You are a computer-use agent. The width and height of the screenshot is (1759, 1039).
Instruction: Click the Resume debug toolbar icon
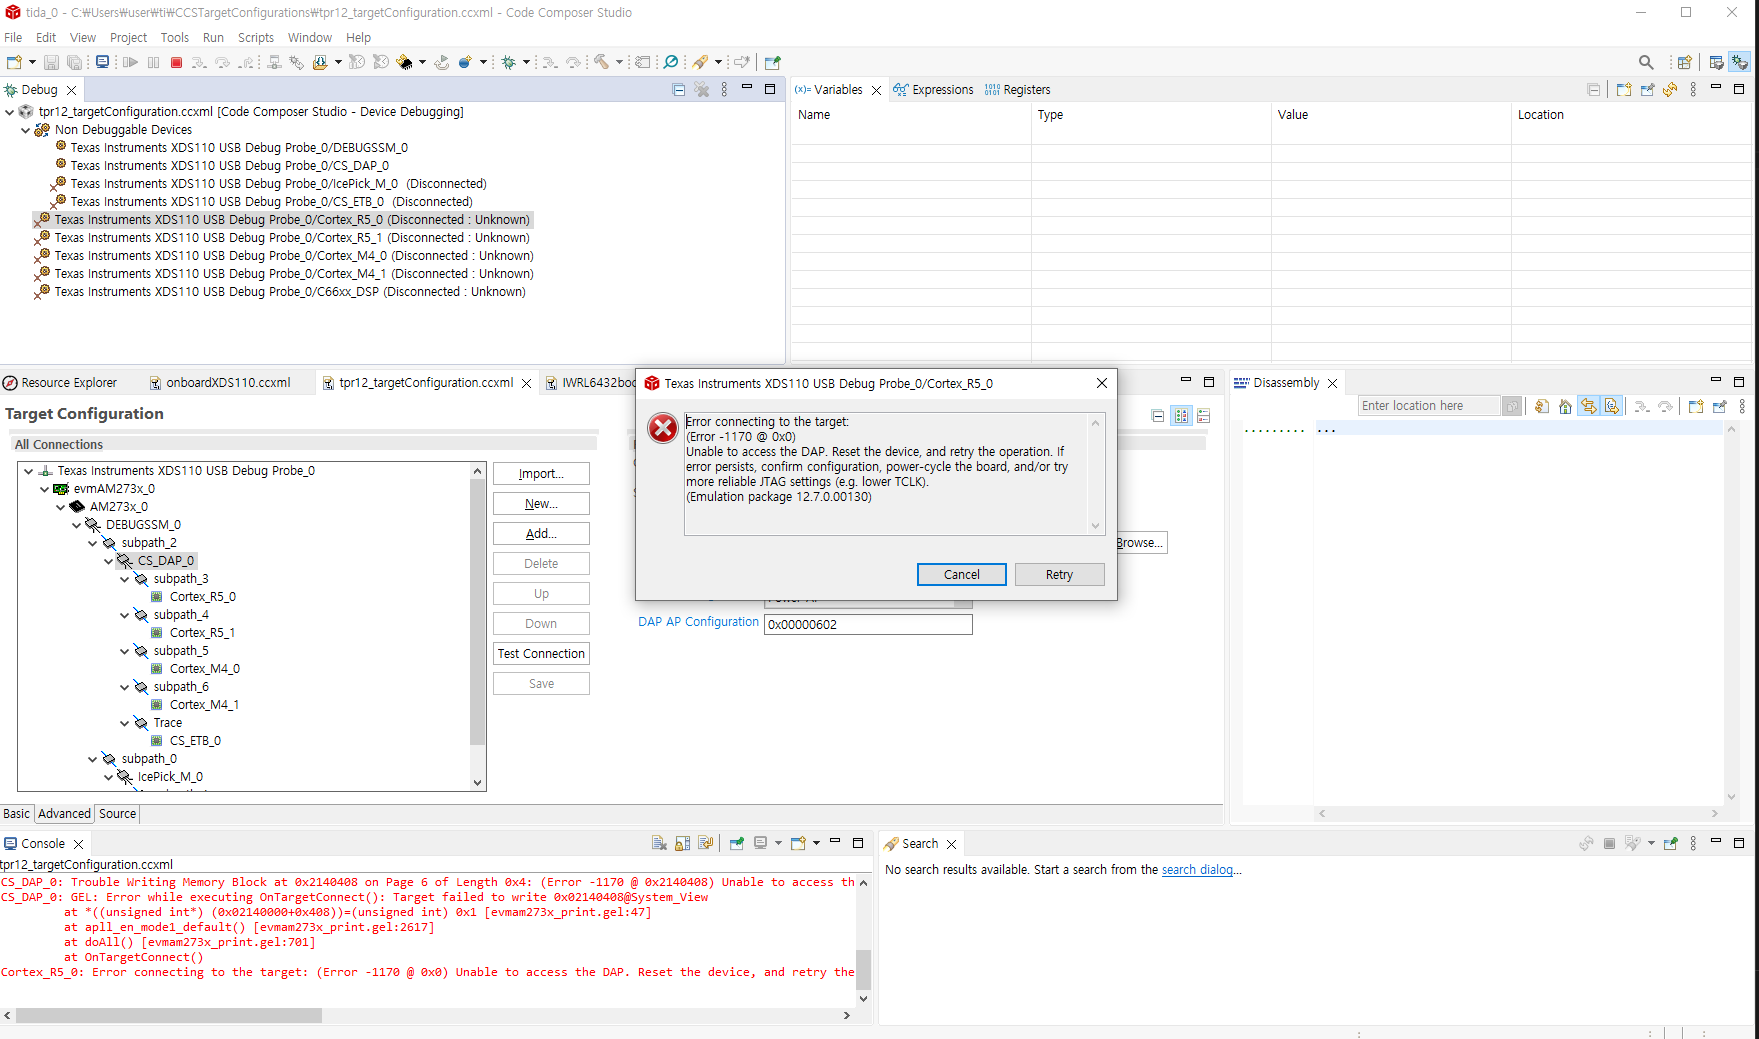pyautogui.click(x=130, y=62)
